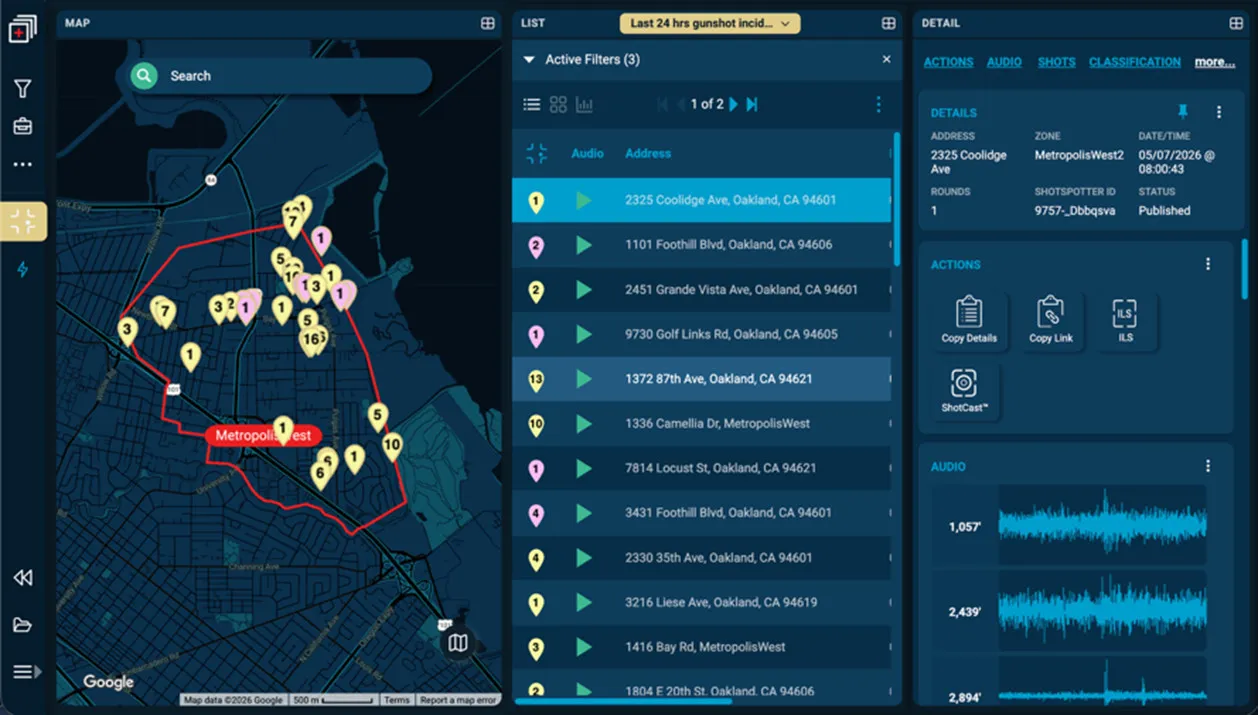Open Audio card vertical dots menu
The width and height of the screenshot is (1258, 715).
(1208, 466)
